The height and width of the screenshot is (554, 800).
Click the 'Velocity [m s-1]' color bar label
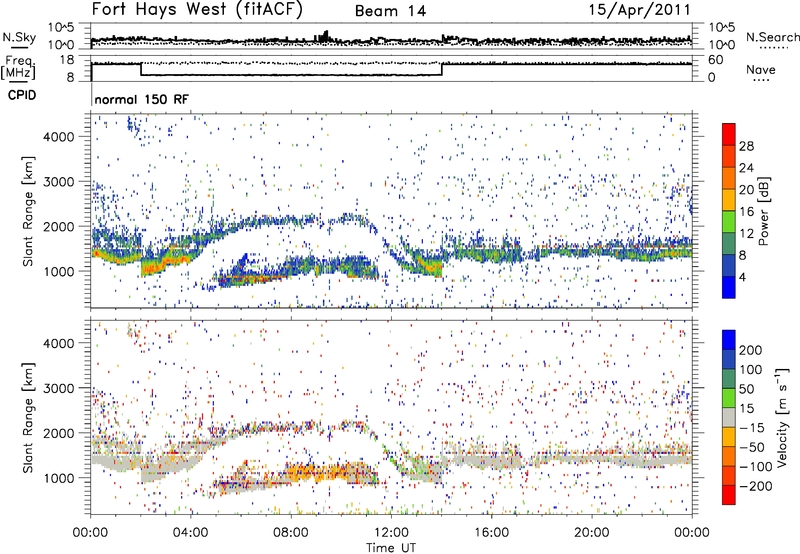click(x=782, y=417)
